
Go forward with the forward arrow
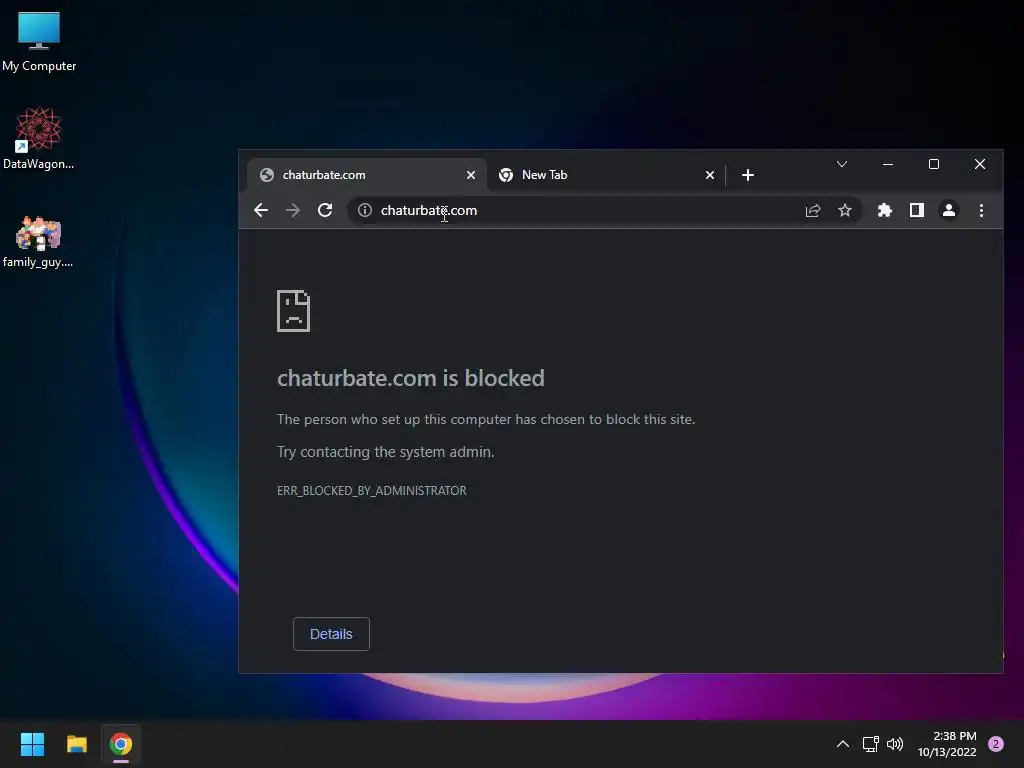(x=293, y=210)
